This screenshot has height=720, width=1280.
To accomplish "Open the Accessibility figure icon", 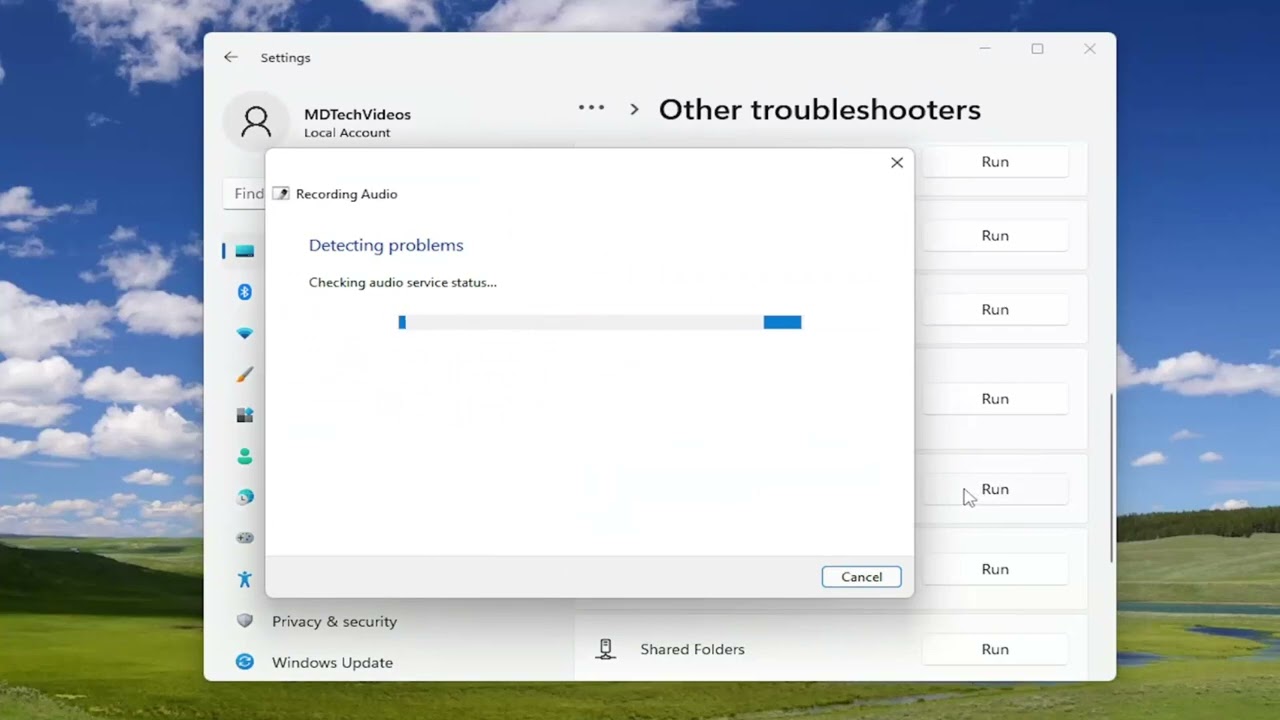I will coord(245,579).
